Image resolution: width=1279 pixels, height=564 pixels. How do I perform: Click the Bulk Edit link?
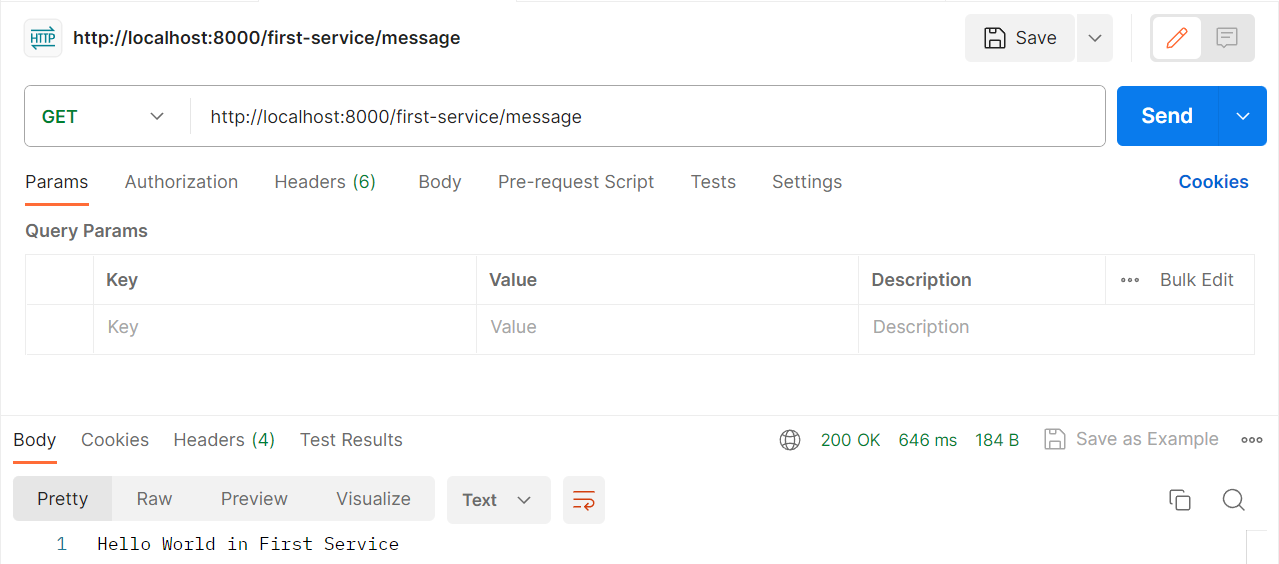coord(1196,280)
